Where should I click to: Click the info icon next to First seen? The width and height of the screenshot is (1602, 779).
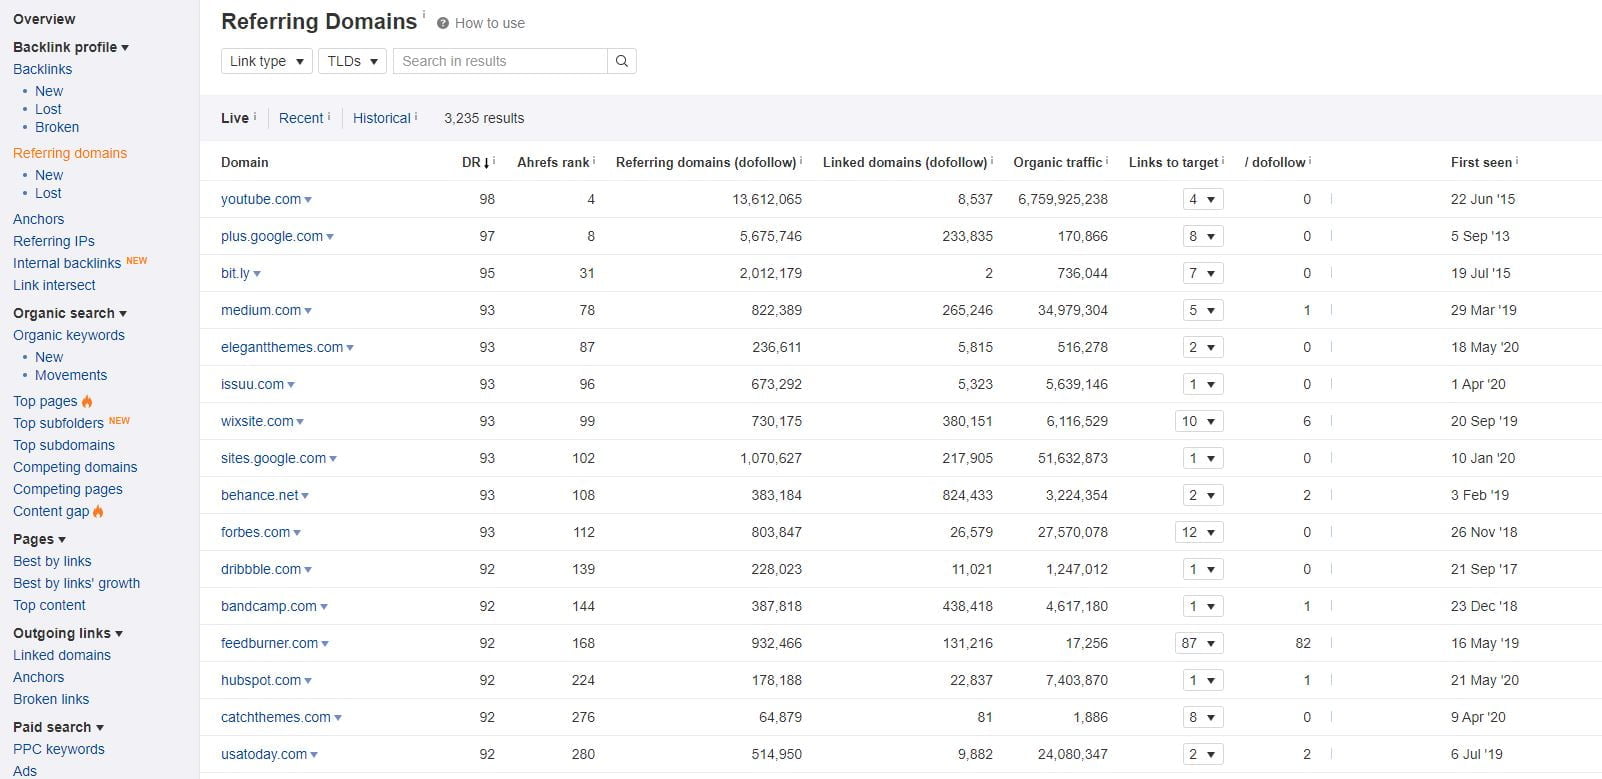click(x=1517, y=160)
